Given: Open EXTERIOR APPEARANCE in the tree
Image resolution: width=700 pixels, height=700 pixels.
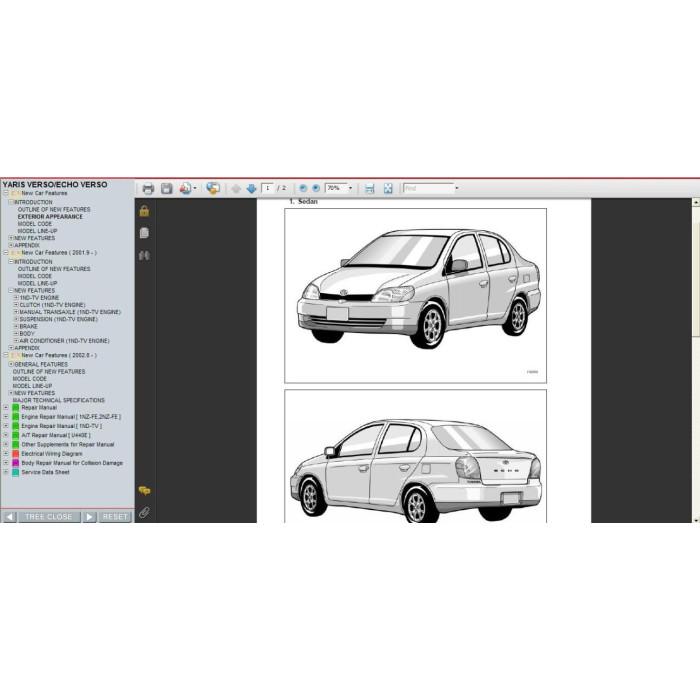Looking at the screenshot, I should coord(50,217).
